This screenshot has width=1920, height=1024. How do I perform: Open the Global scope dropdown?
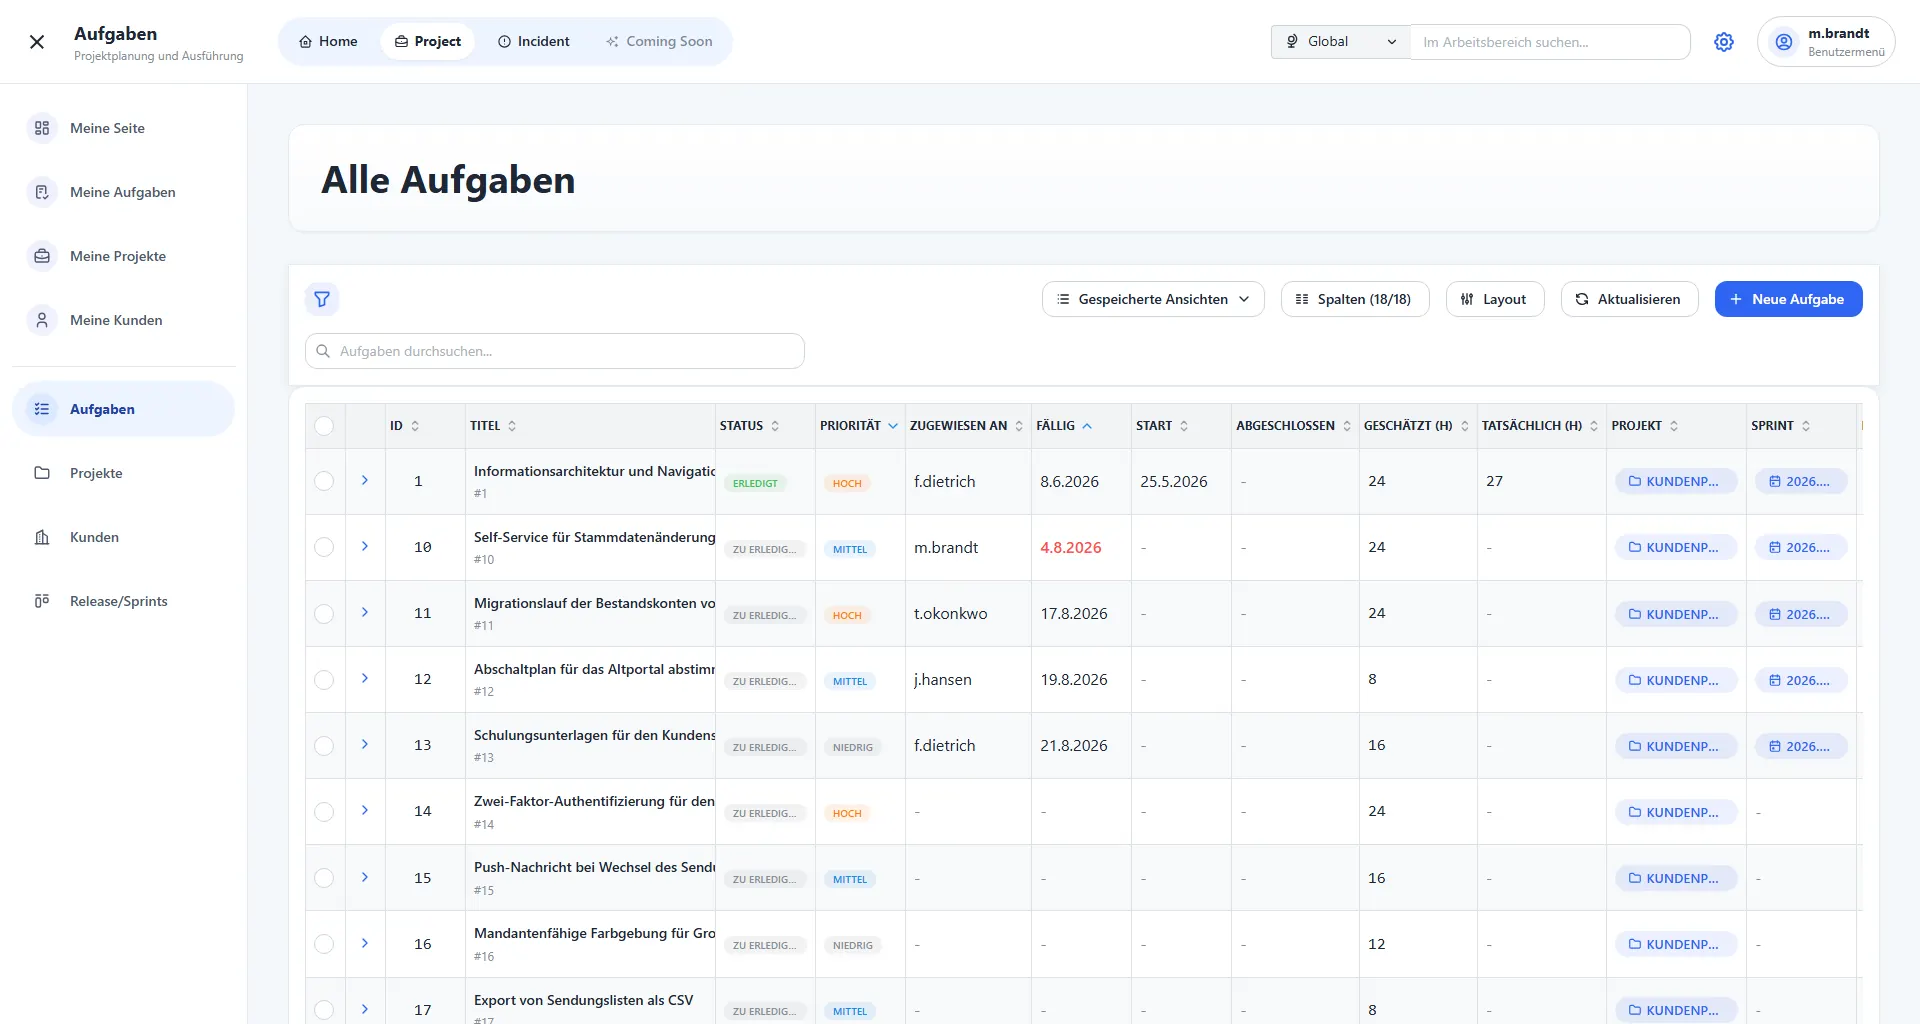1340,42
